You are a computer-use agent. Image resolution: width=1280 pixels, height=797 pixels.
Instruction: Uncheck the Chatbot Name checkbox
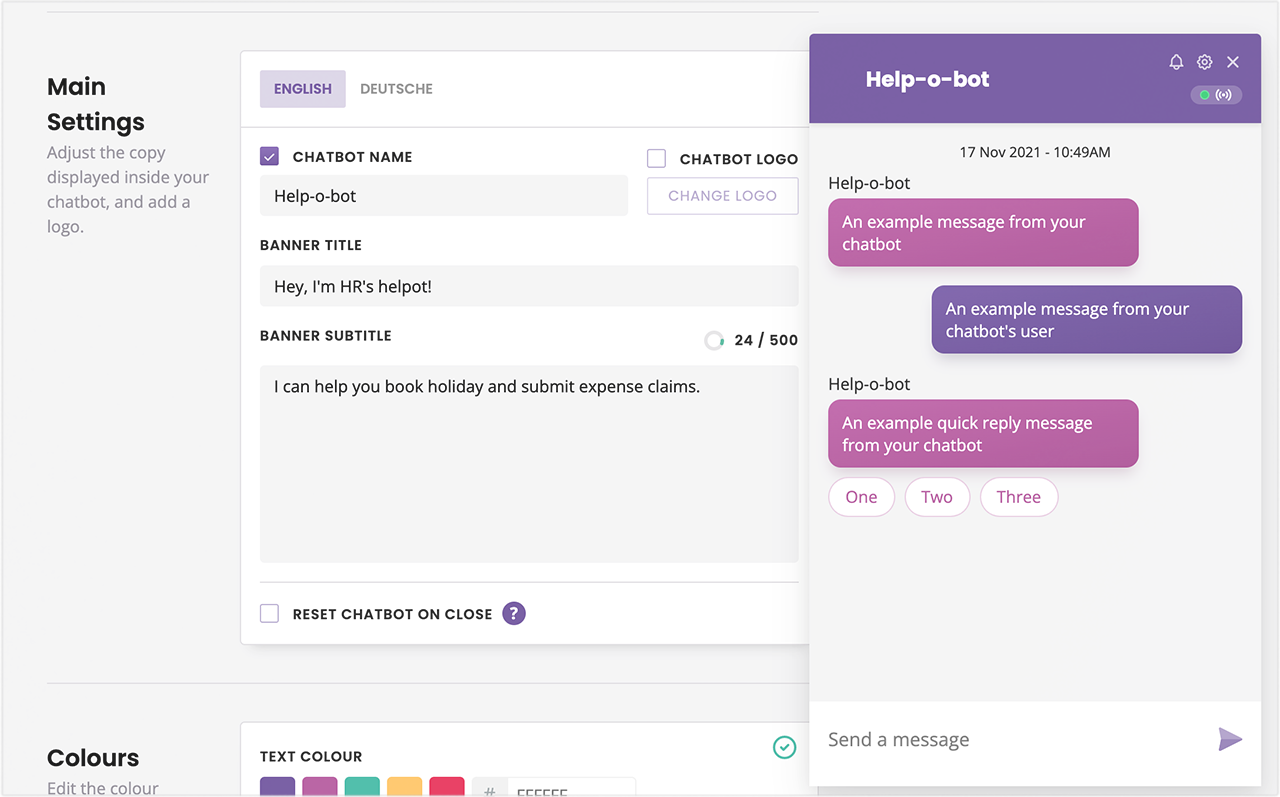[x=269, y=157]
